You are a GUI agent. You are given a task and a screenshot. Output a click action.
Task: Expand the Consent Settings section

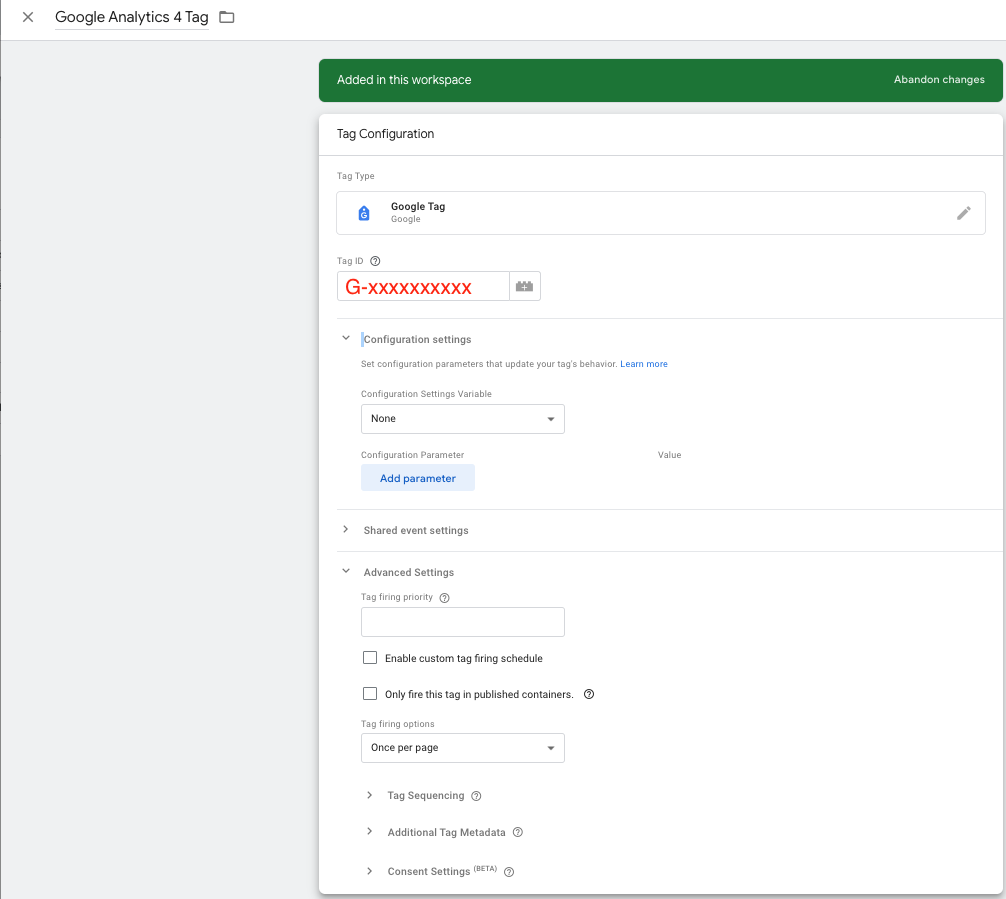click(x=370, y=871)
